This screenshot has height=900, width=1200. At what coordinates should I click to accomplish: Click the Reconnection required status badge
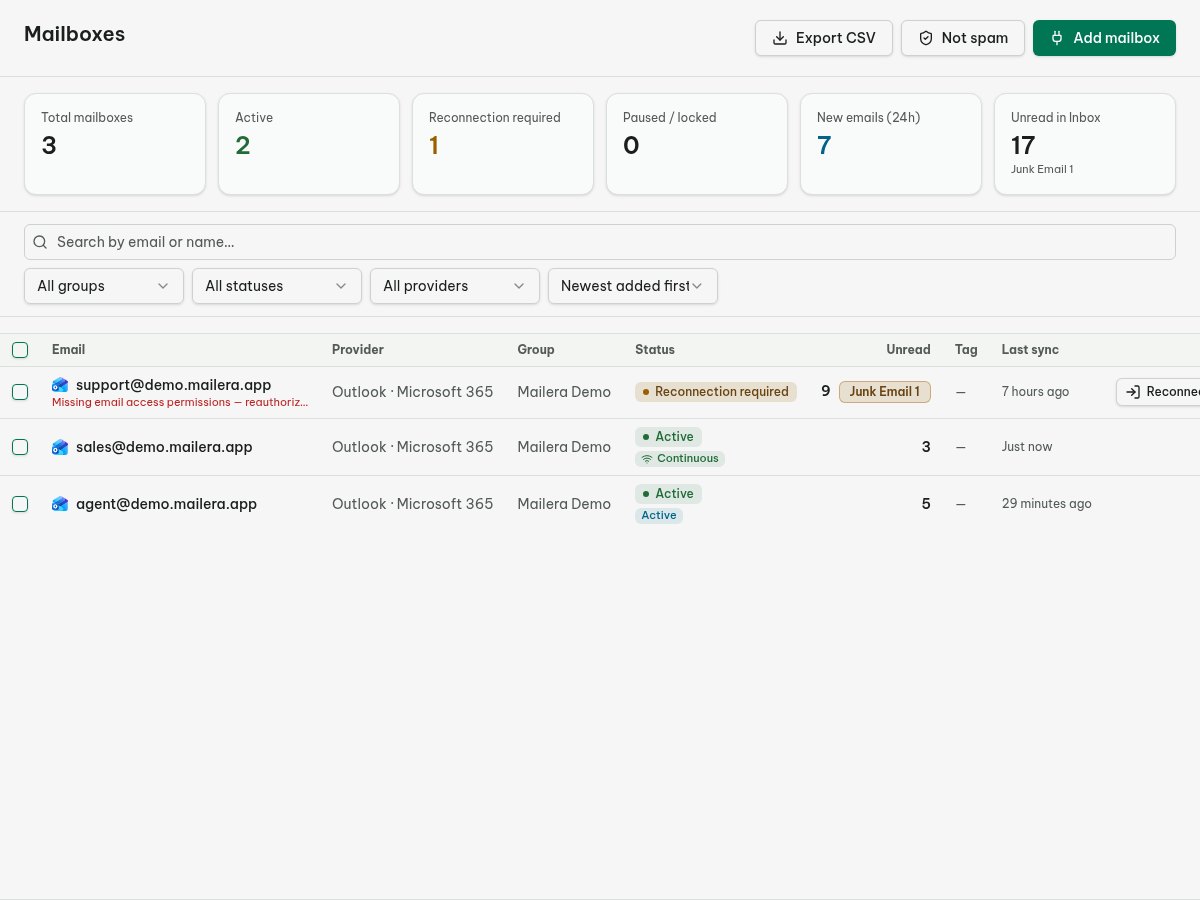(716, 392)
